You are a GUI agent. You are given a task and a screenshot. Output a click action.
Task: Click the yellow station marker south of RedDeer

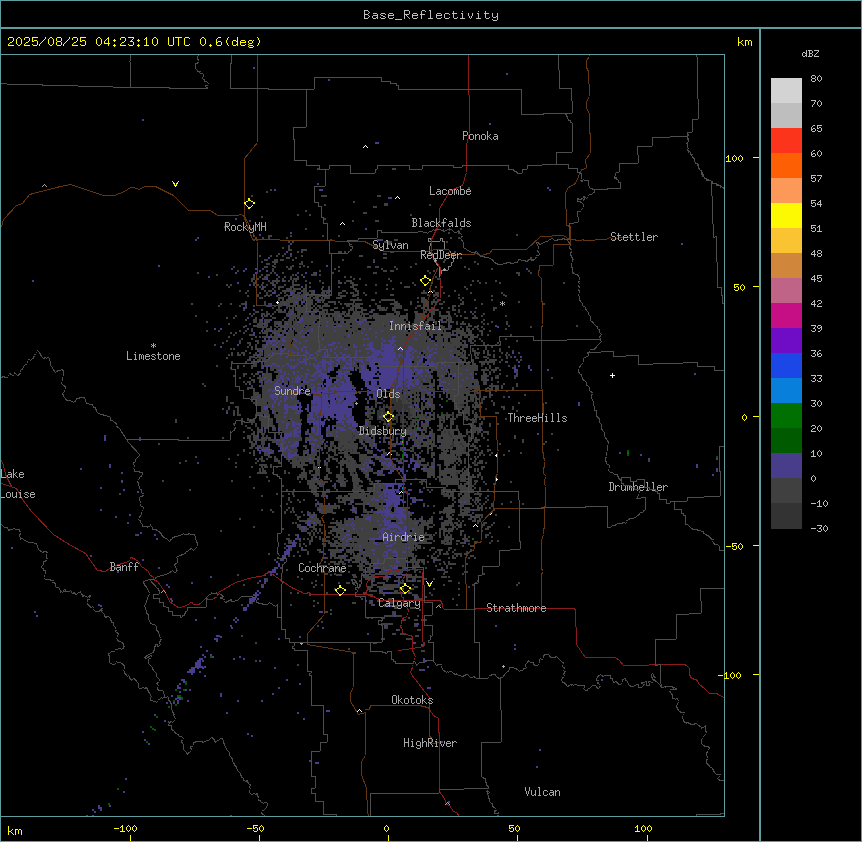(x=426, y=281)
